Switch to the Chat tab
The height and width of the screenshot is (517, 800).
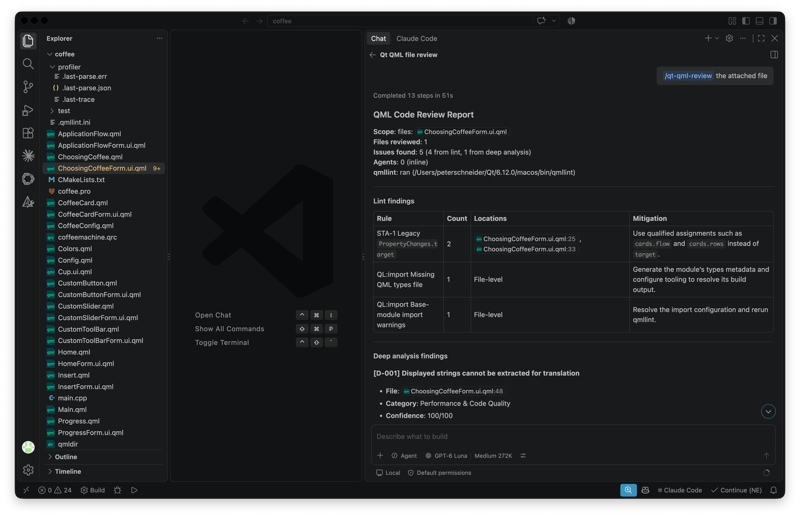(379, 38)
